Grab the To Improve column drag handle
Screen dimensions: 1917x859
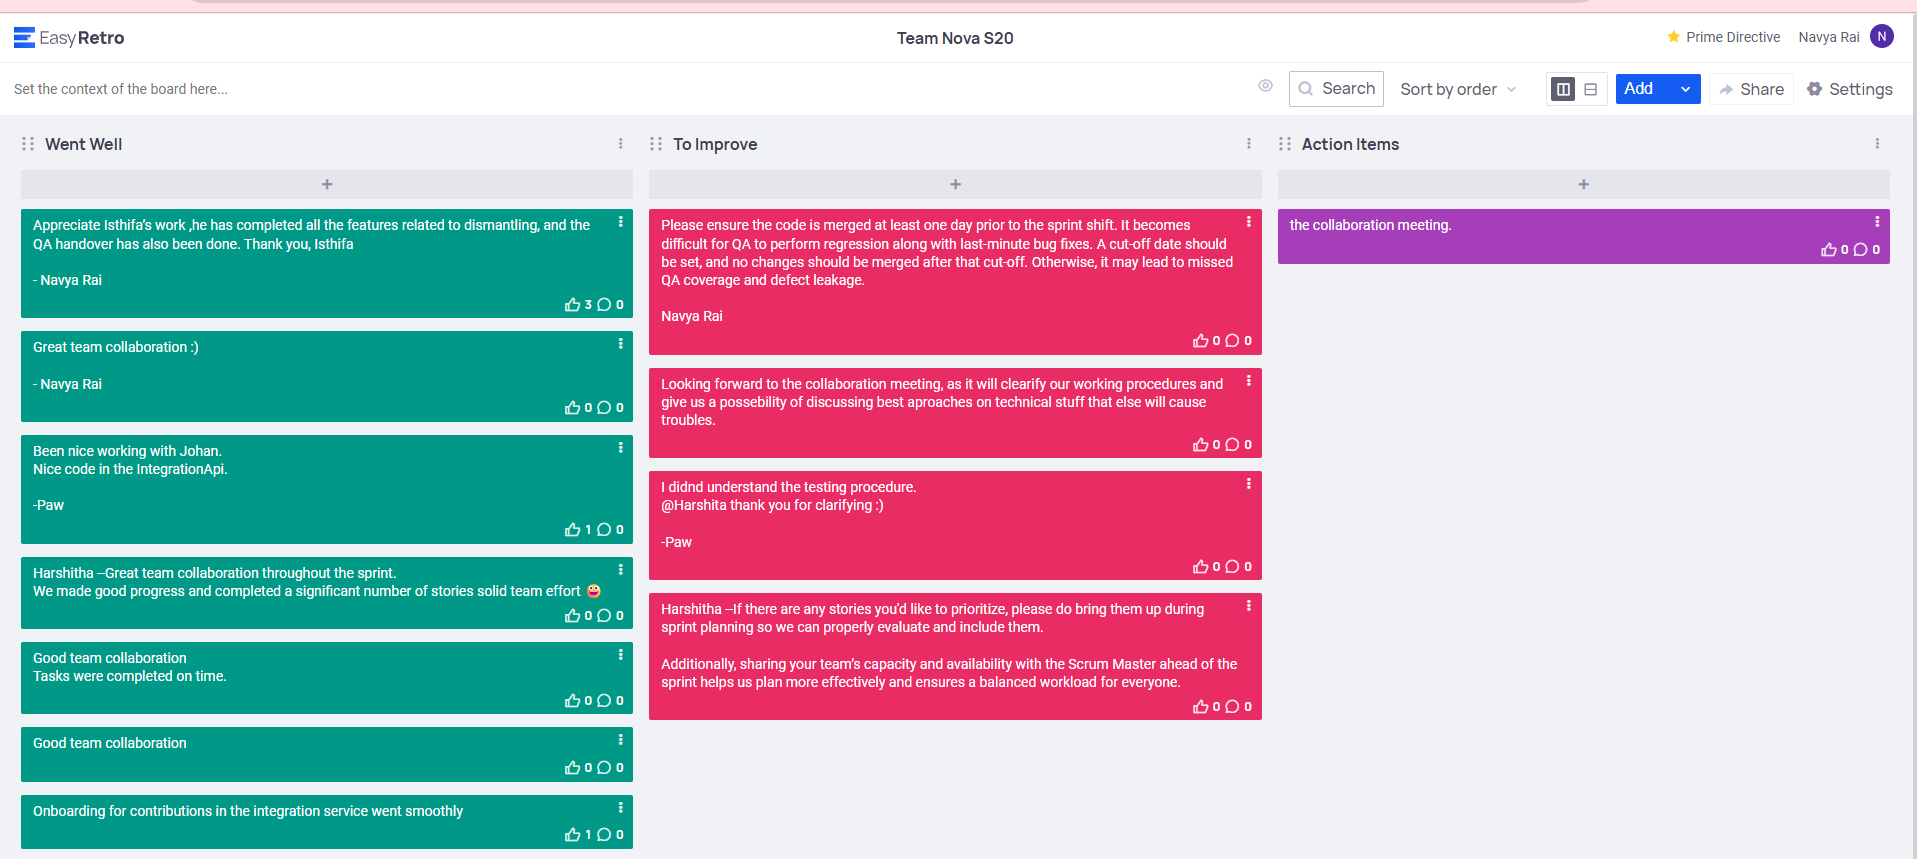click(656, 144)
